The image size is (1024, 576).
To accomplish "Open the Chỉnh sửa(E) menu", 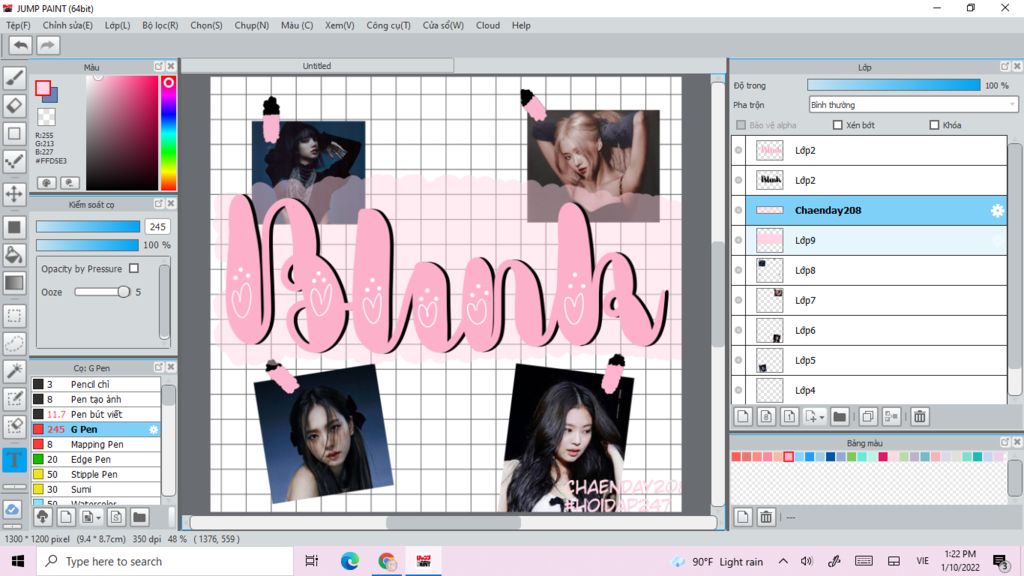I will click(68, 25).
